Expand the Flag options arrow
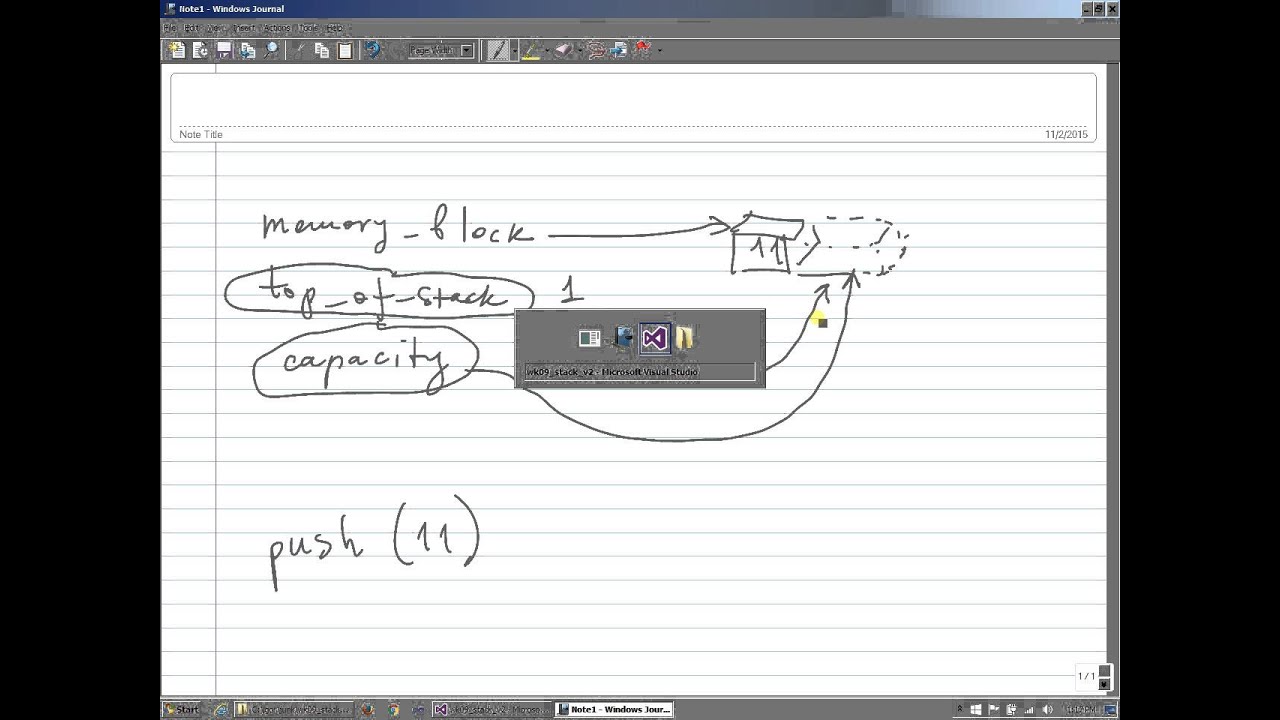This screenshot has height=720, width=1280. point(659,50)
